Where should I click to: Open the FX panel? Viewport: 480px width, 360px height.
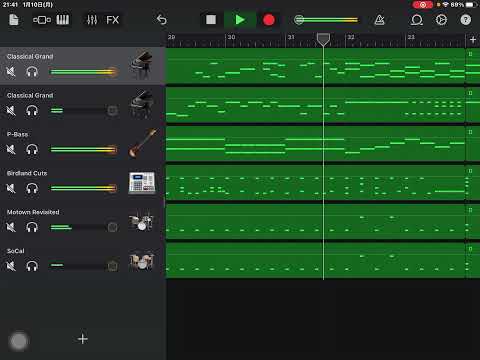(x=113, y=20)
